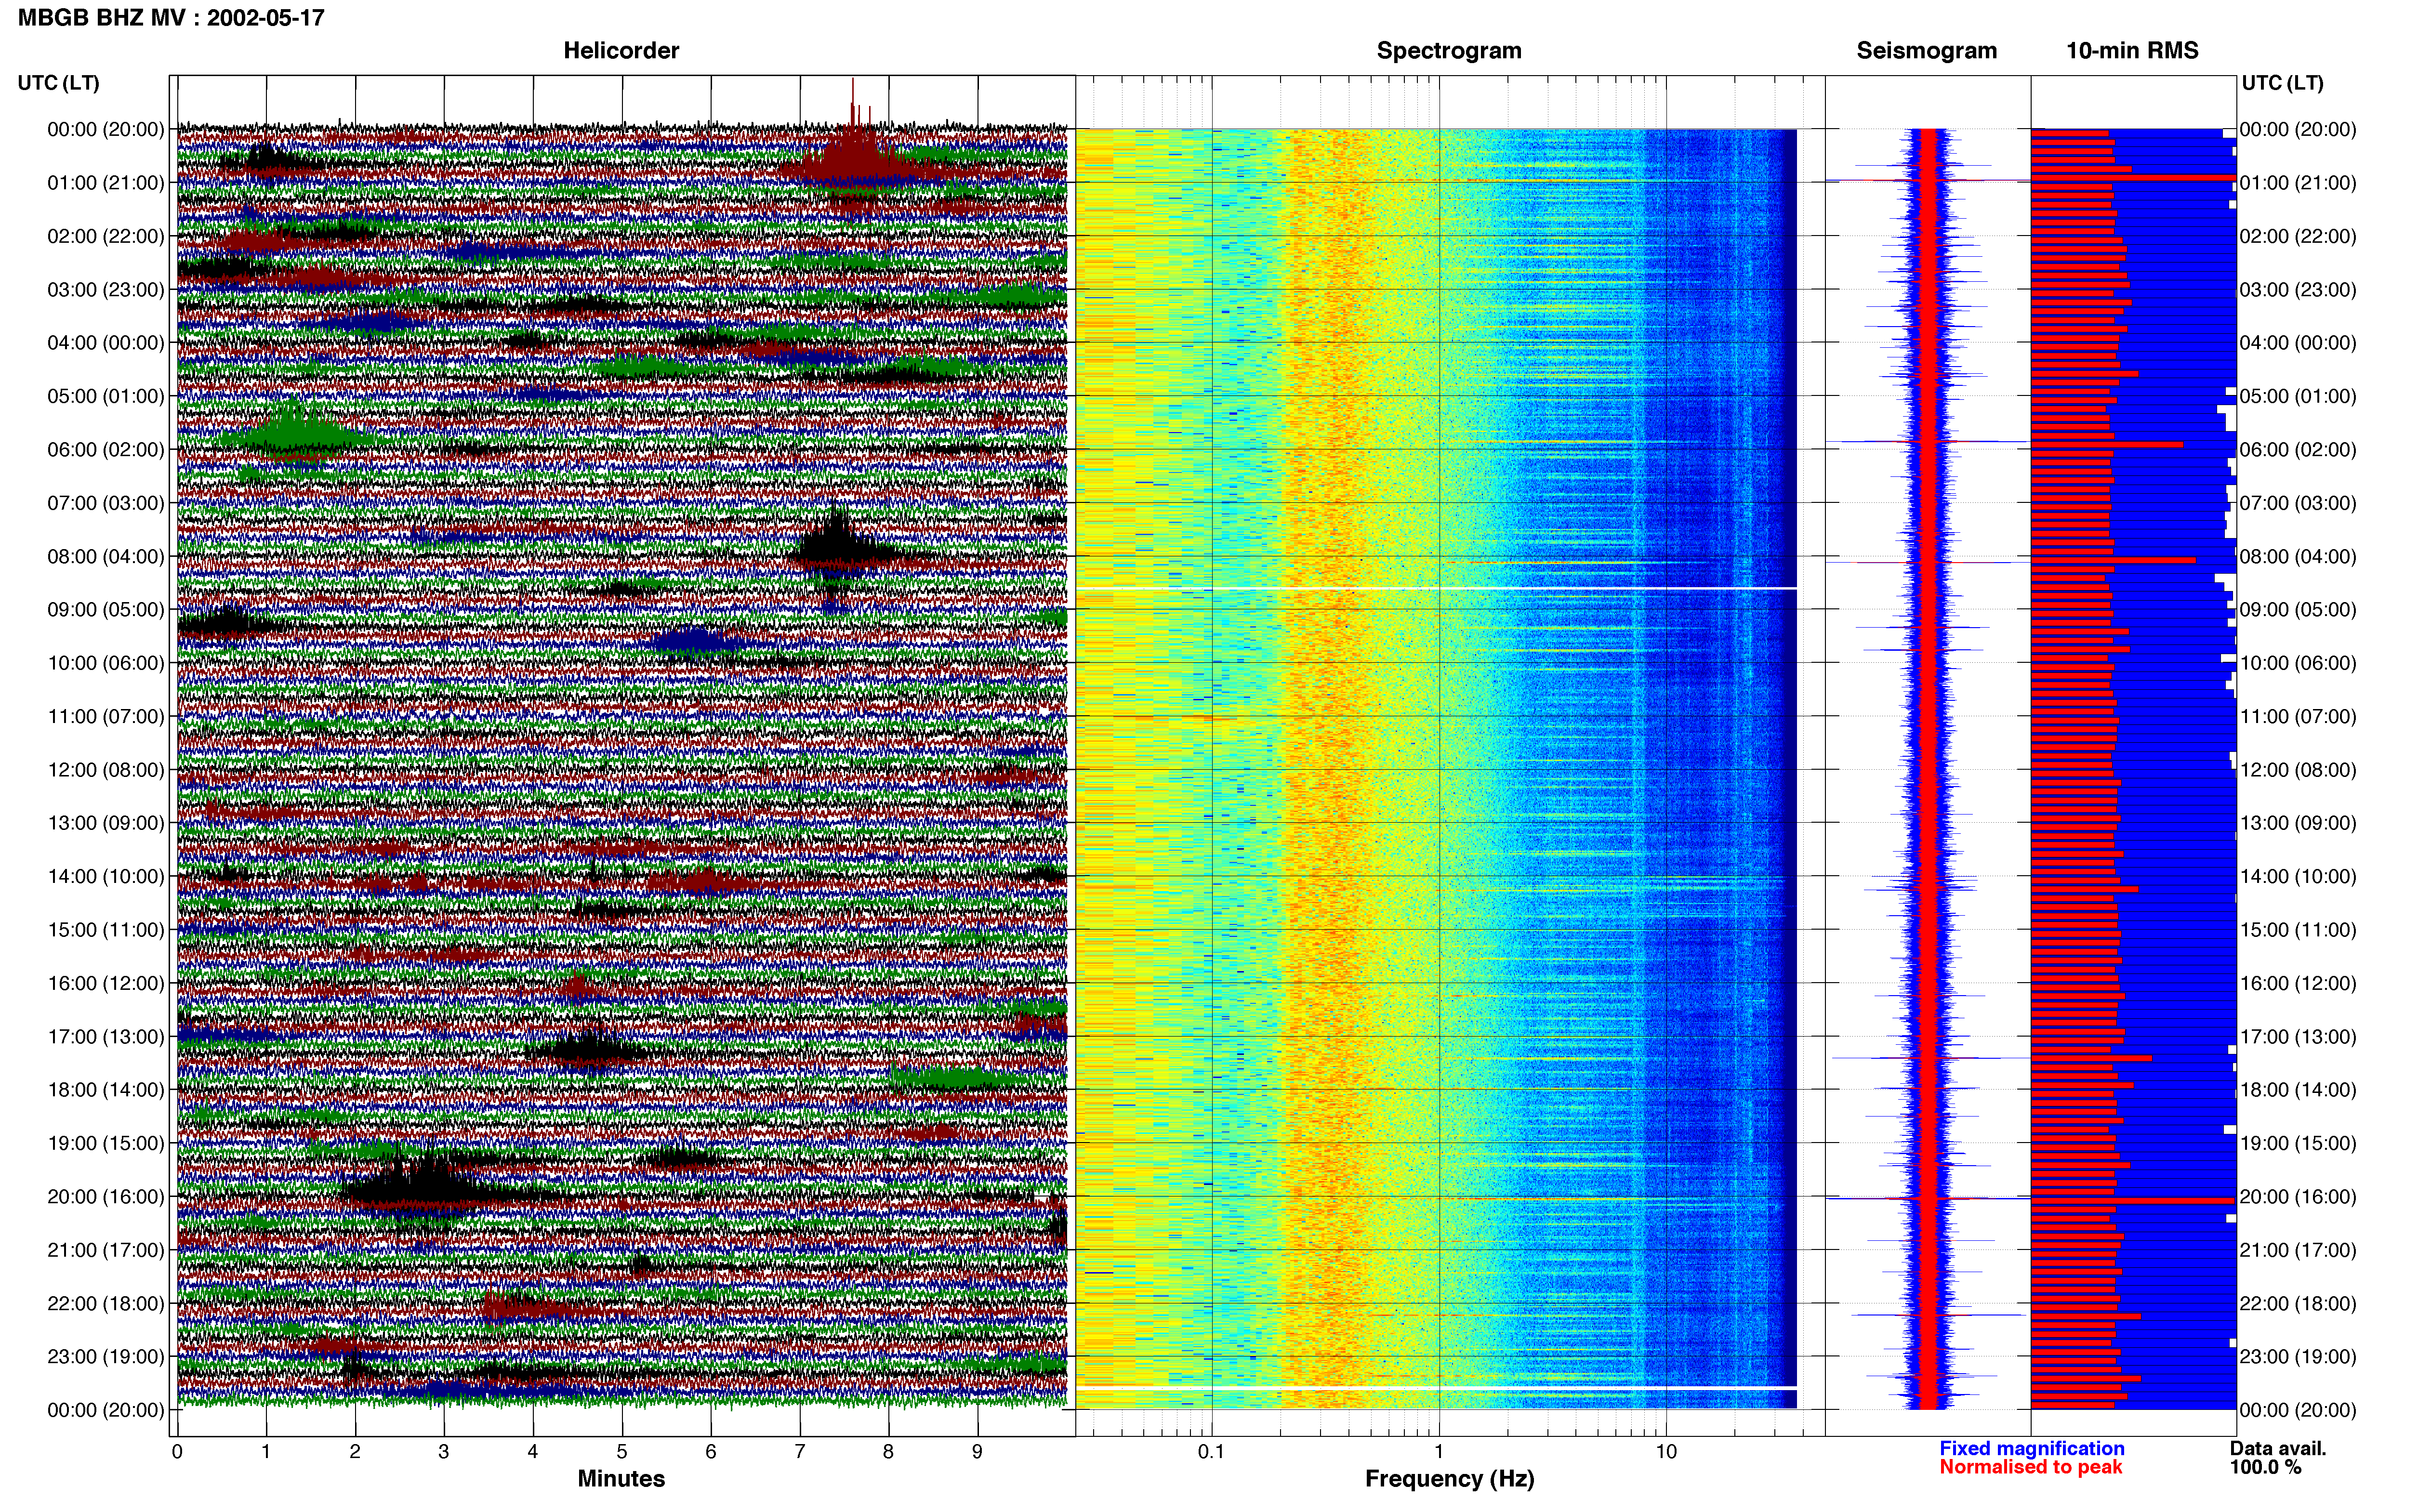
Task: Click the left '06:00 (02:00)' time label
Action: (x=105, y=449)
